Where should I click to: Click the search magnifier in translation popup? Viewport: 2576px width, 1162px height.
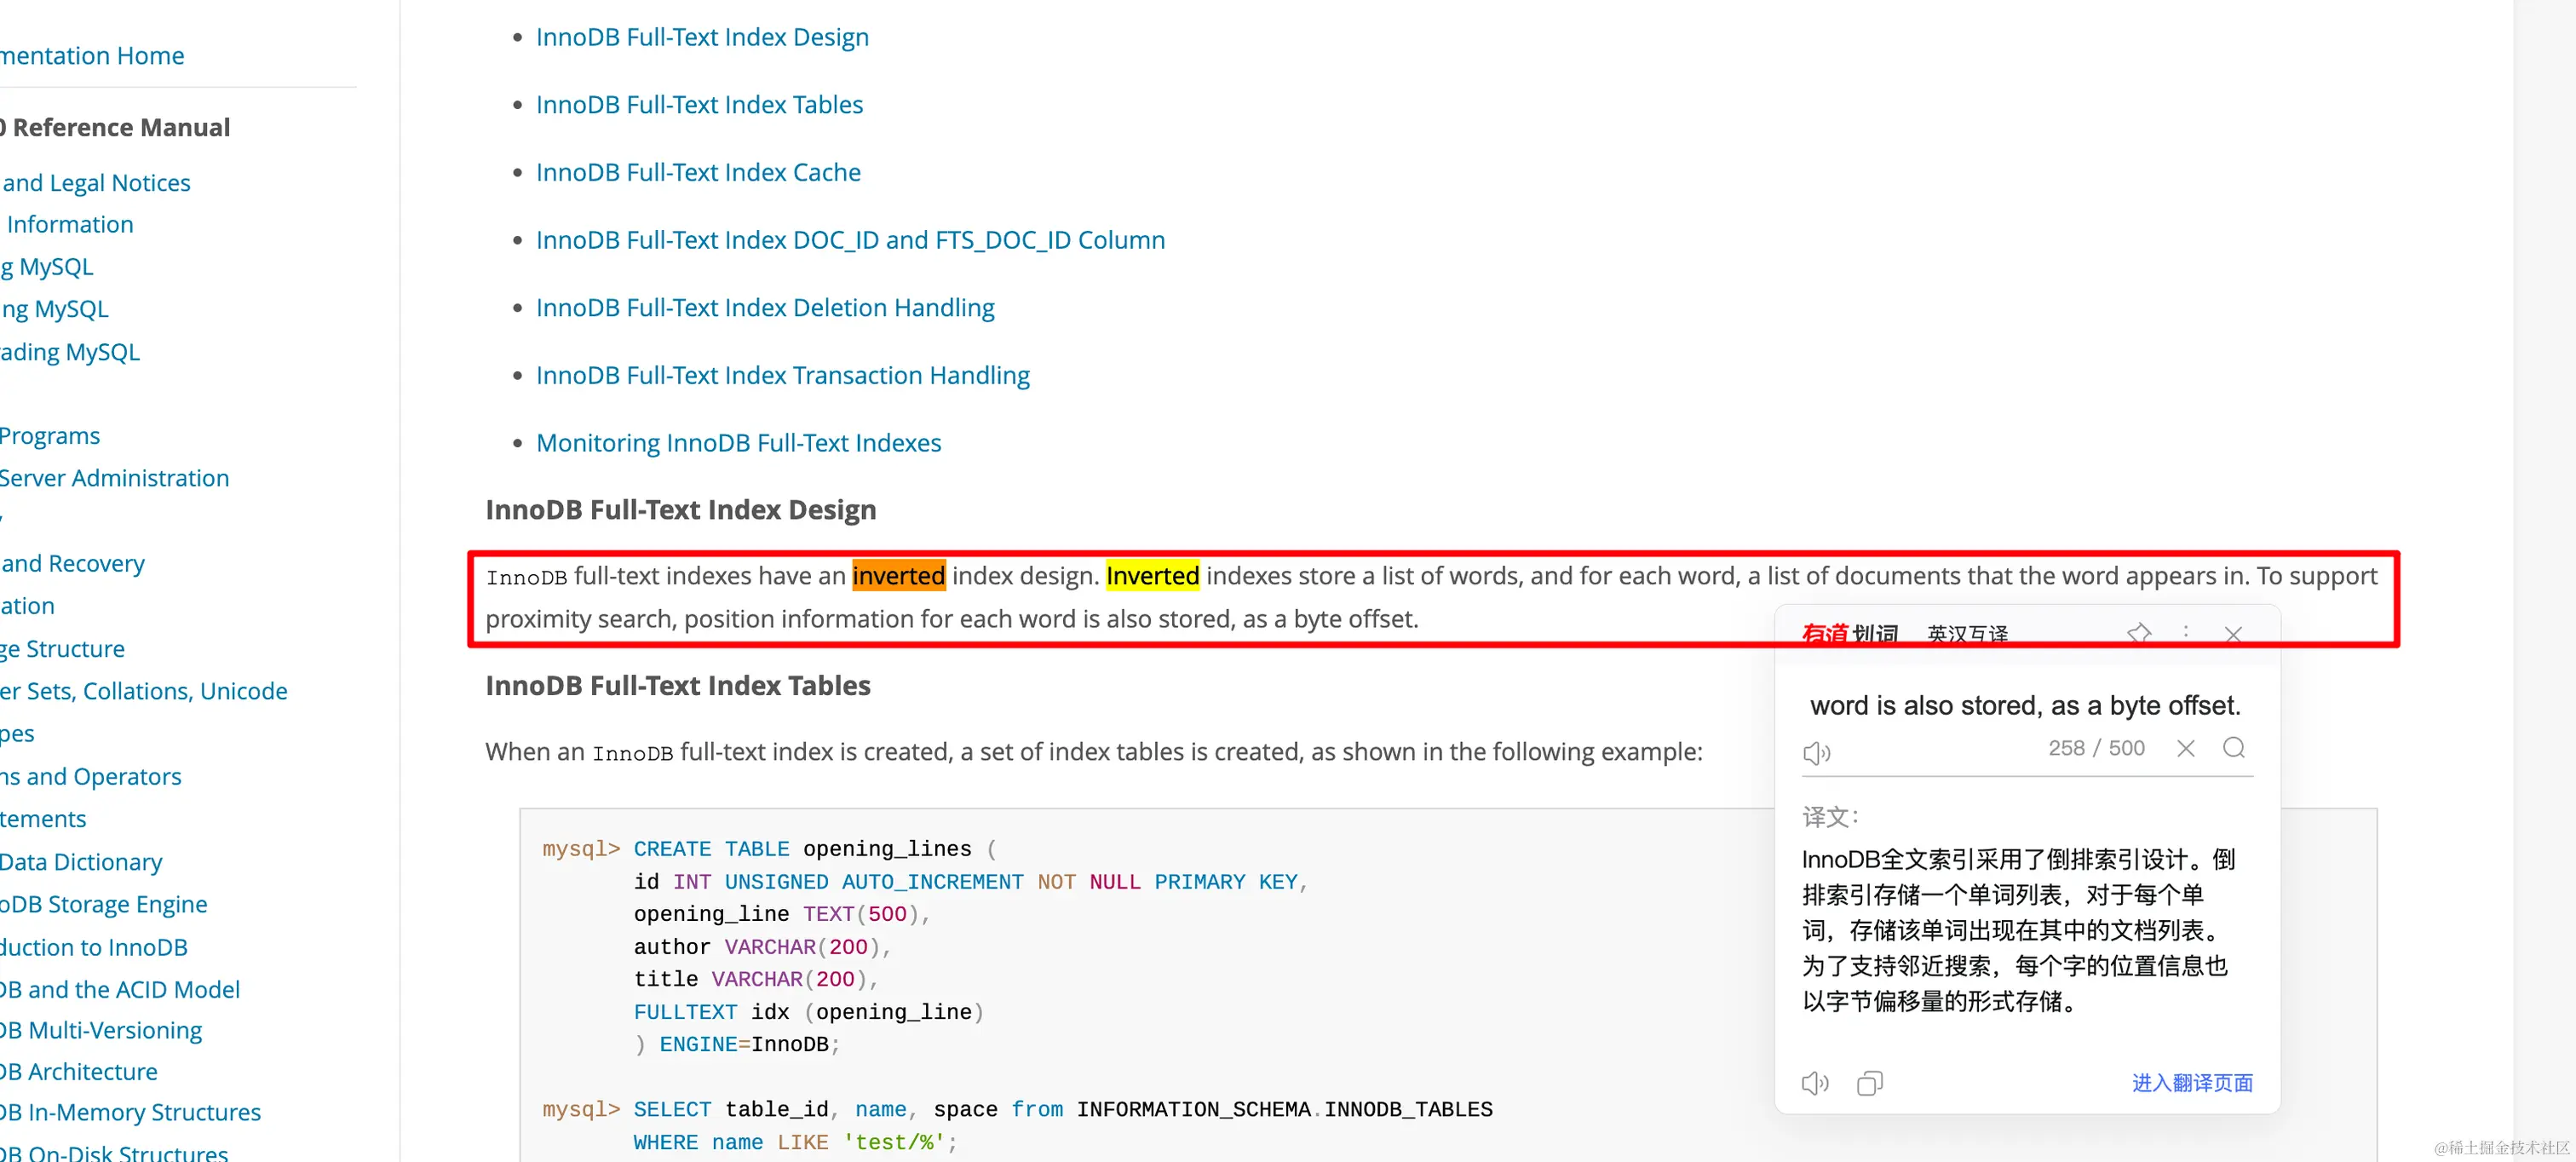pos(2234,748)
